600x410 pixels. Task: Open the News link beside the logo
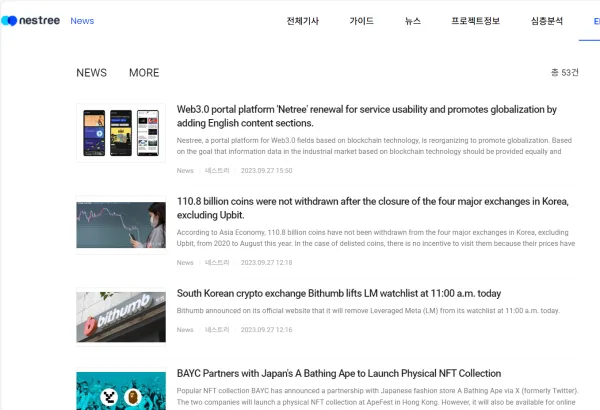click(82, 21)
